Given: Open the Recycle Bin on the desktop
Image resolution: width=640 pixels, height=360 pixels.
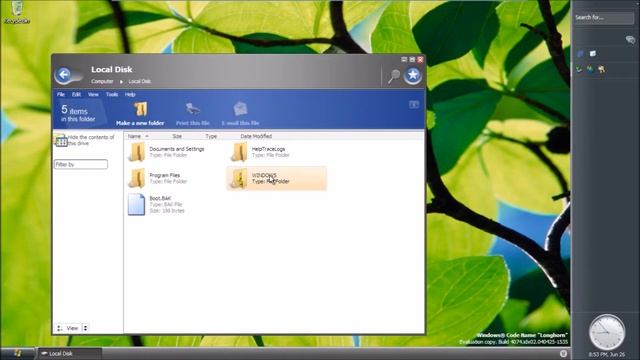Looking at the screenshot, I should coord(16,12).
